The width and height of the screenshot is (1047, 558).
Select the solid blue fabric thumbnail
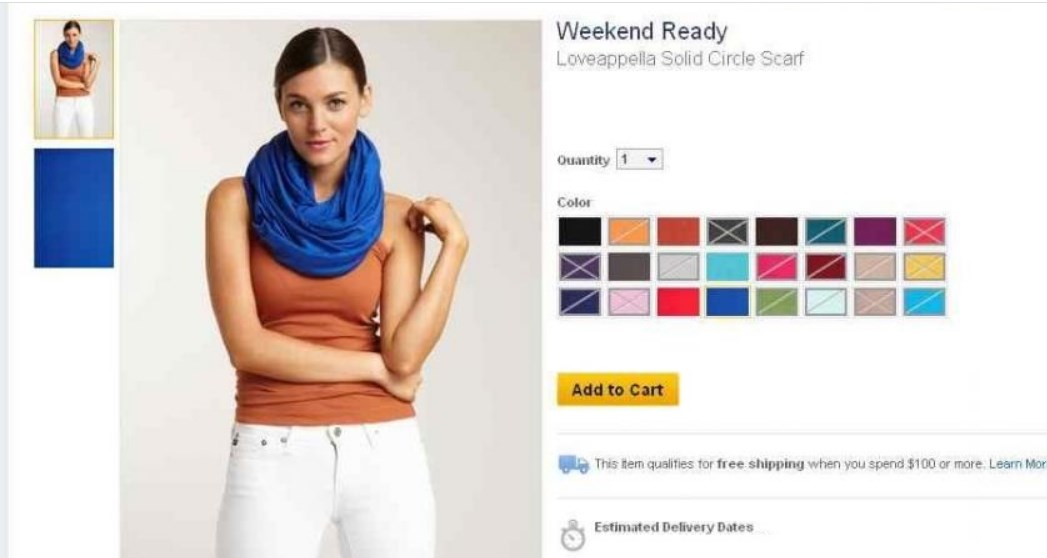pos(74,208)
